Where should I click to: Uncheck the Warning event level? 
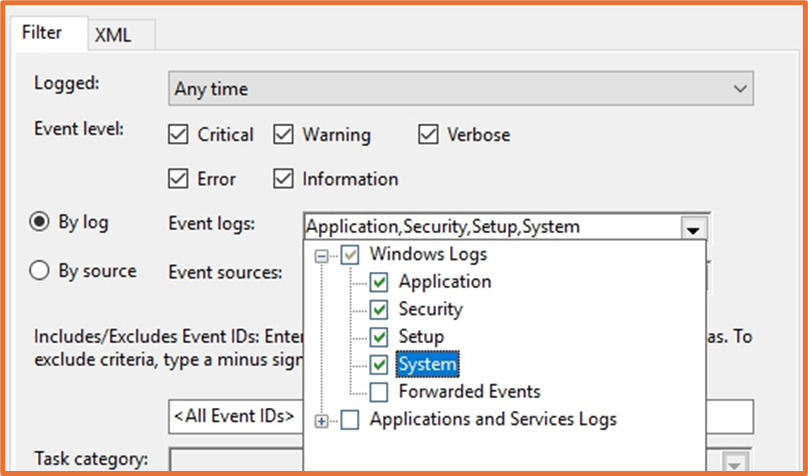coord(283,135)
